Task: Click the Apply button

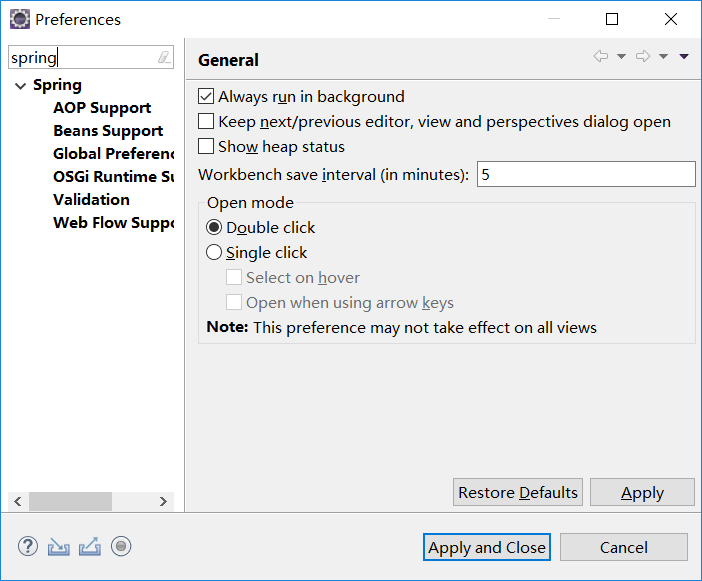Action: coord(642,492)
